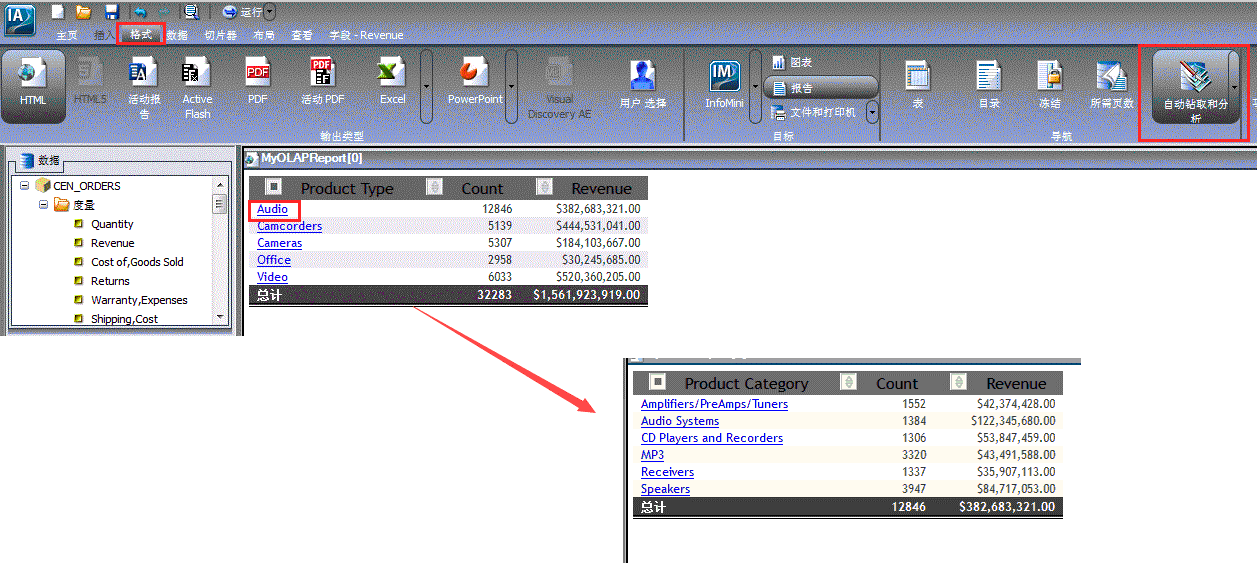The width and height of the screenshot is (1257, 571).
Task: Open the 切片器 (slicer) ribbon tab
Action: tap(220, 35)
